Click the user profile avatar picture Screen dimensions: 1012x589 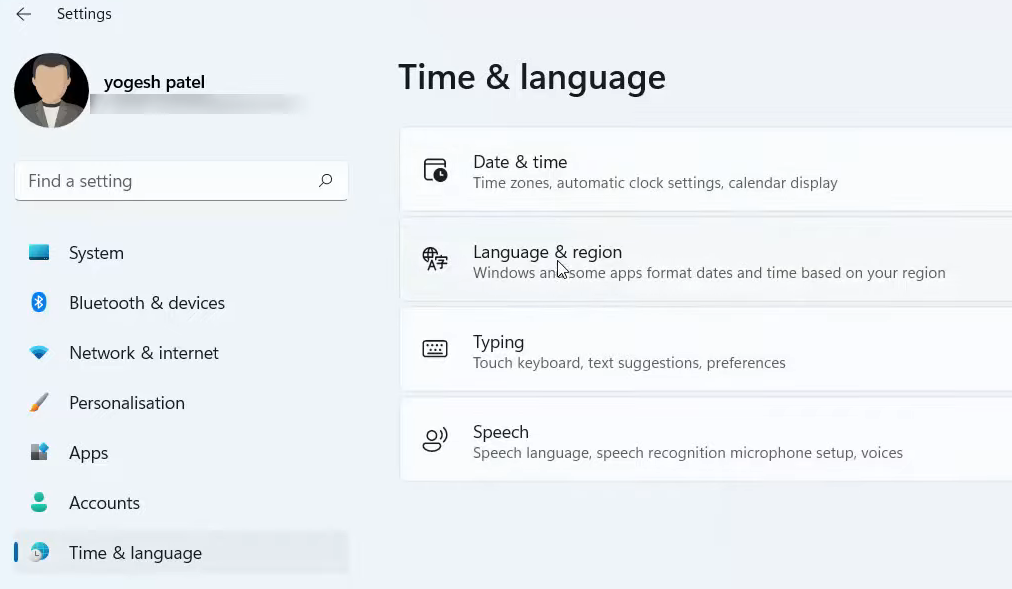click(51, 90)
